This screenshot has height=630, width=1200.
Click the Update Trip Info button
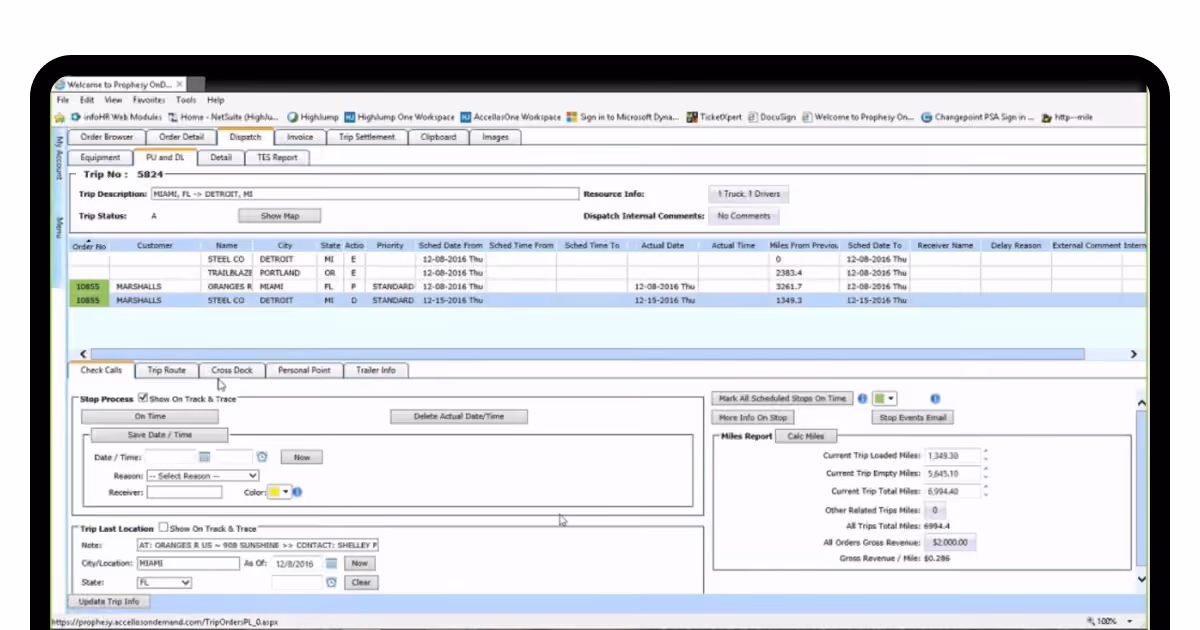(x=109, y=602)
